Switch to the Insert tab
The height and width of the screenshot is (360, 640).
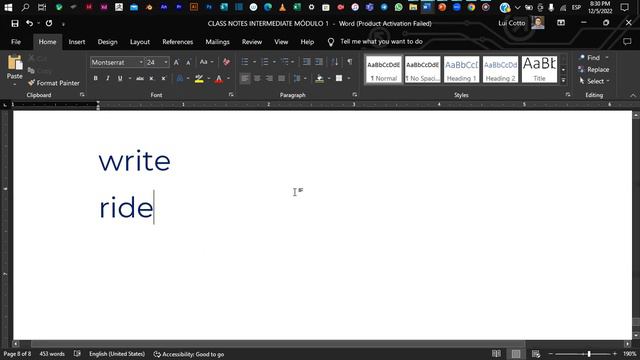77,42
